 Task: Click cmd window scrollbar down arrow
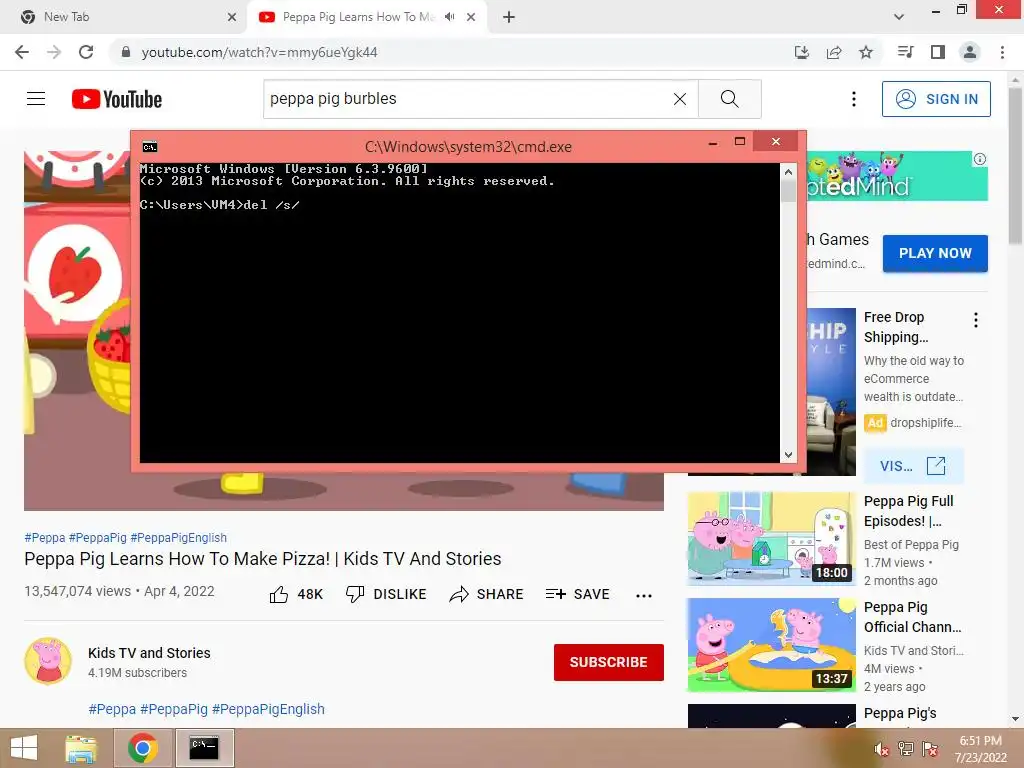[x=788, y=455]
